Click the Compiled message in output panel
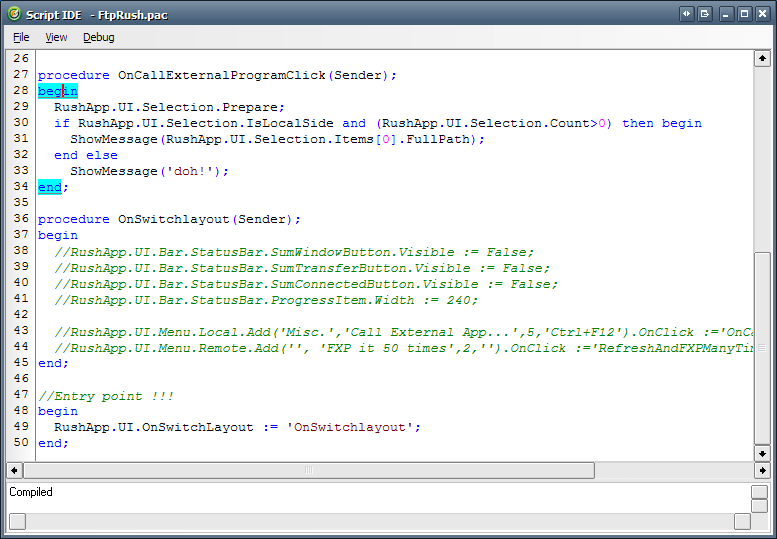 [x=31, y=492]
